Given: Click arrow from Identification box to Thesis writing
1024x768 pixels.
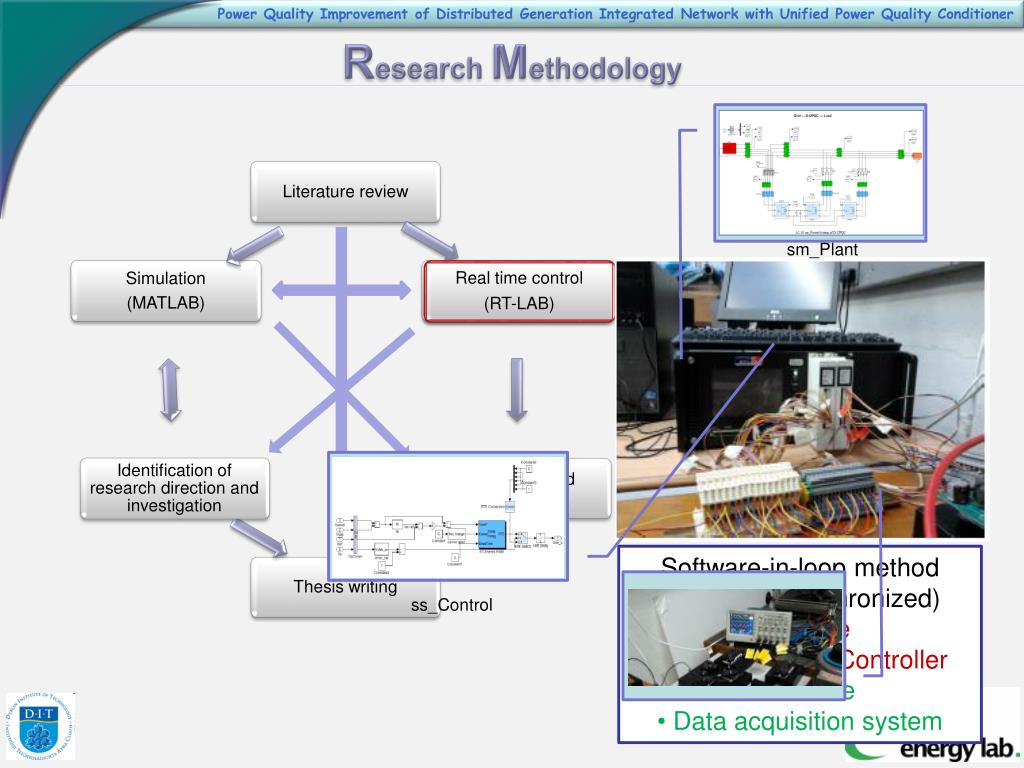Looking at the screenshot, I should (x=259, y=538).
